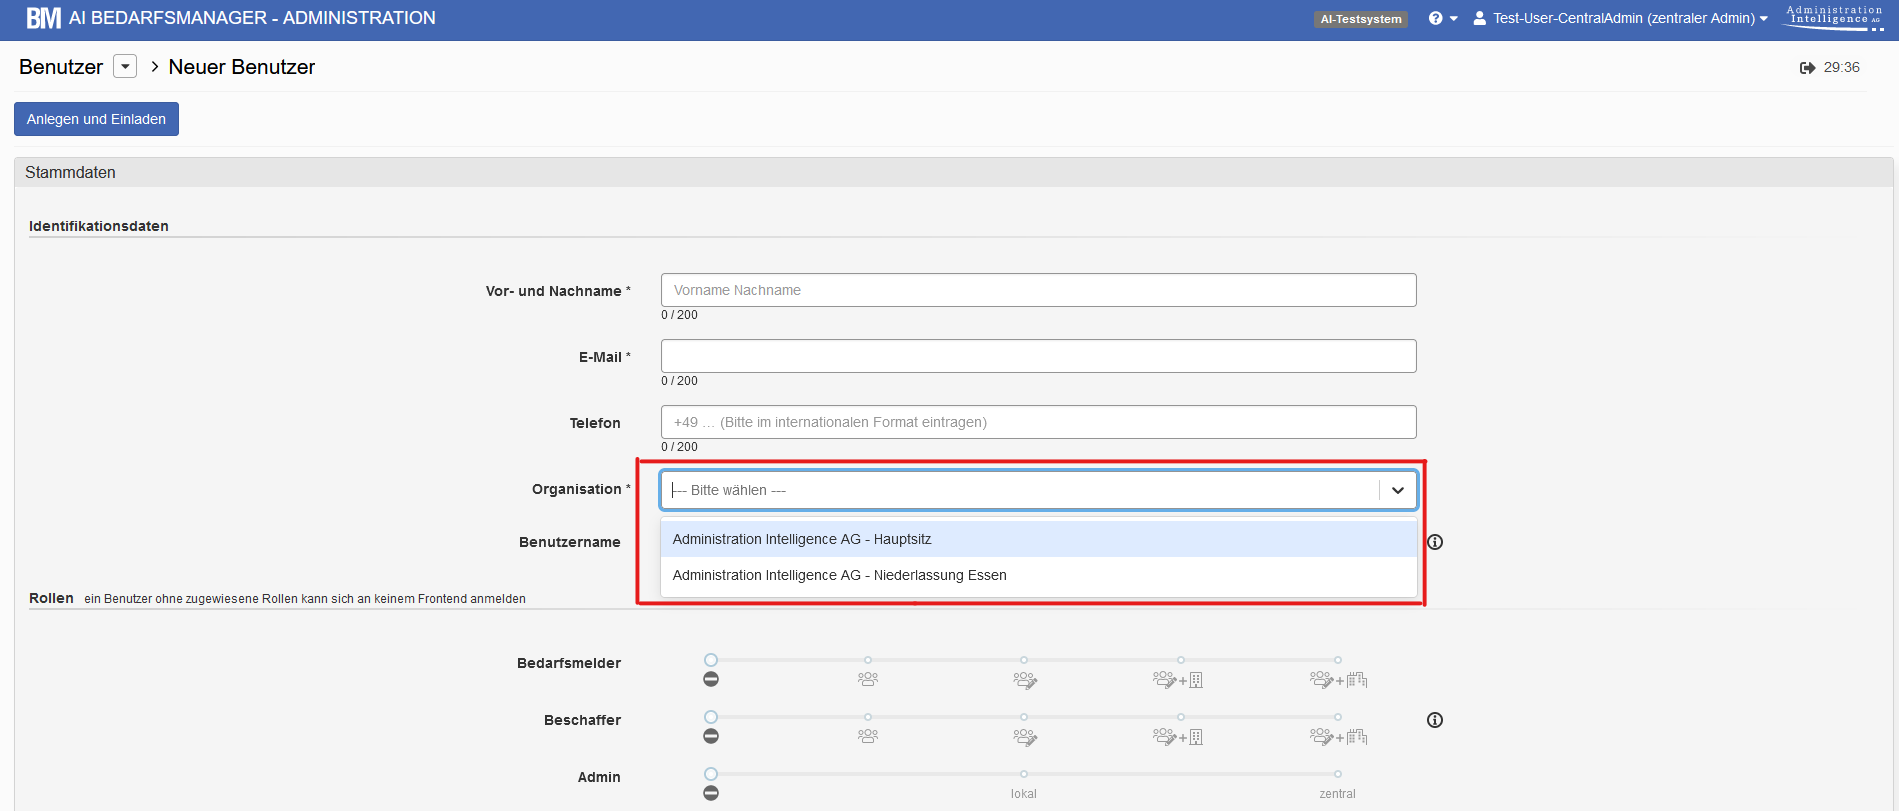Click info icon beside Beschaffer role row
Screen dimensions: 1899x811
point(1435,720)
